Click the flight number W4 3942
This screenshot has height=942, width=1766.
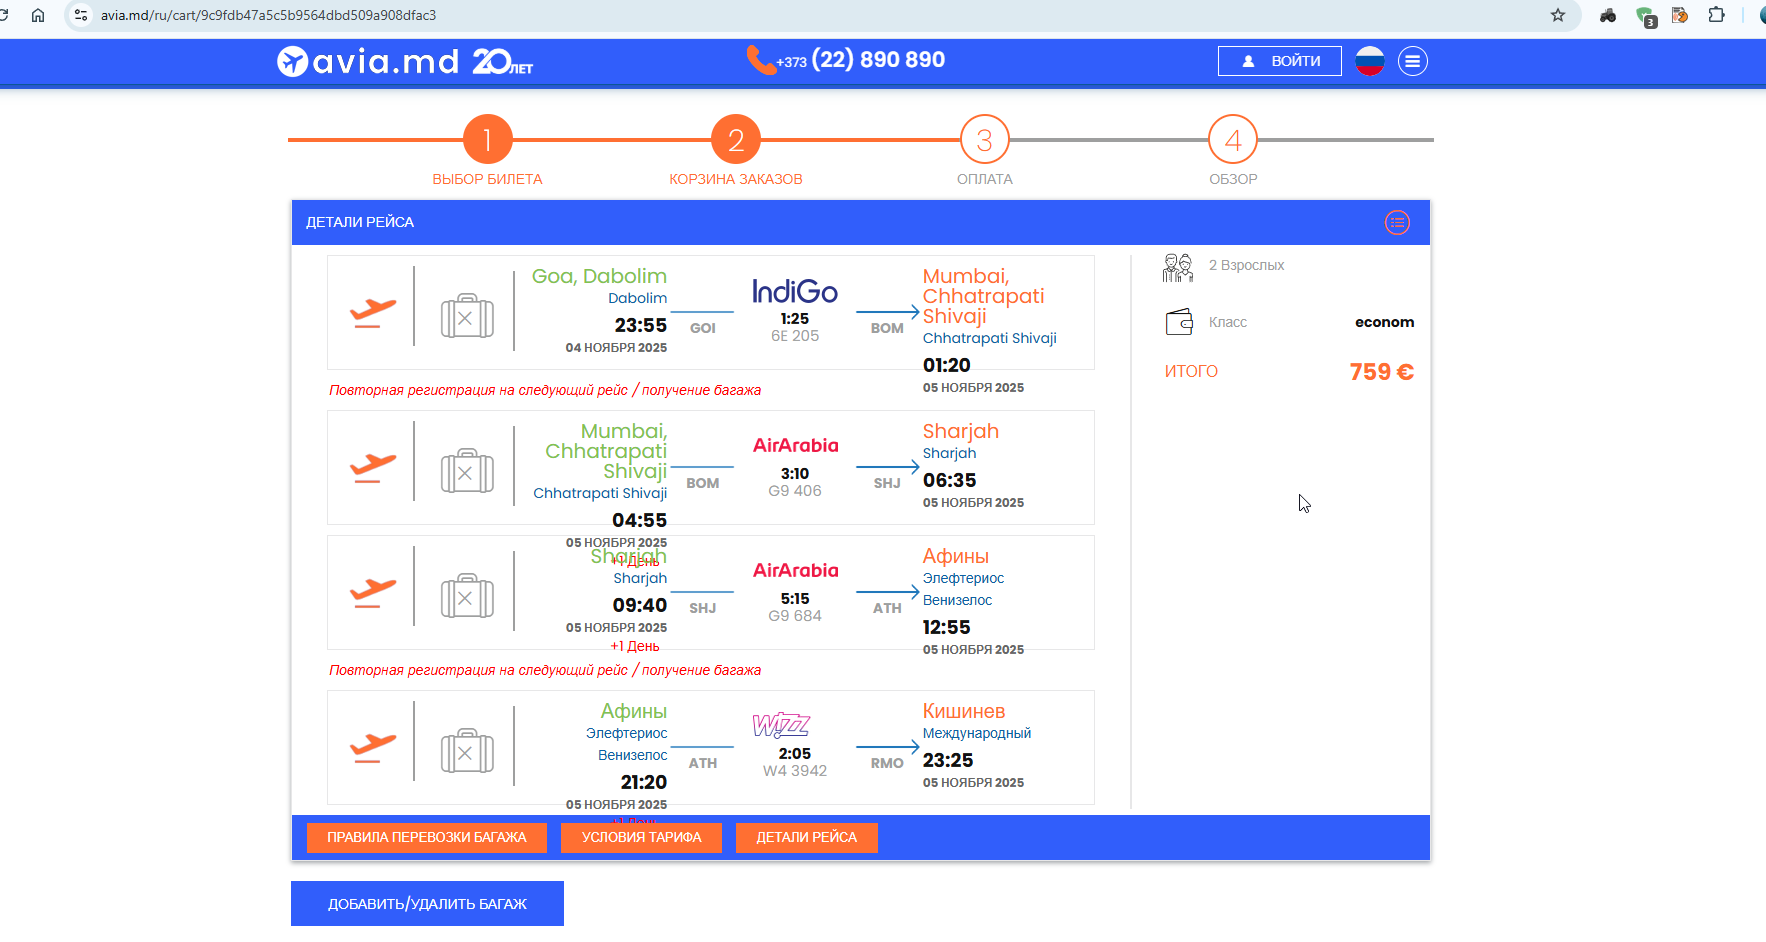(795, 771)
